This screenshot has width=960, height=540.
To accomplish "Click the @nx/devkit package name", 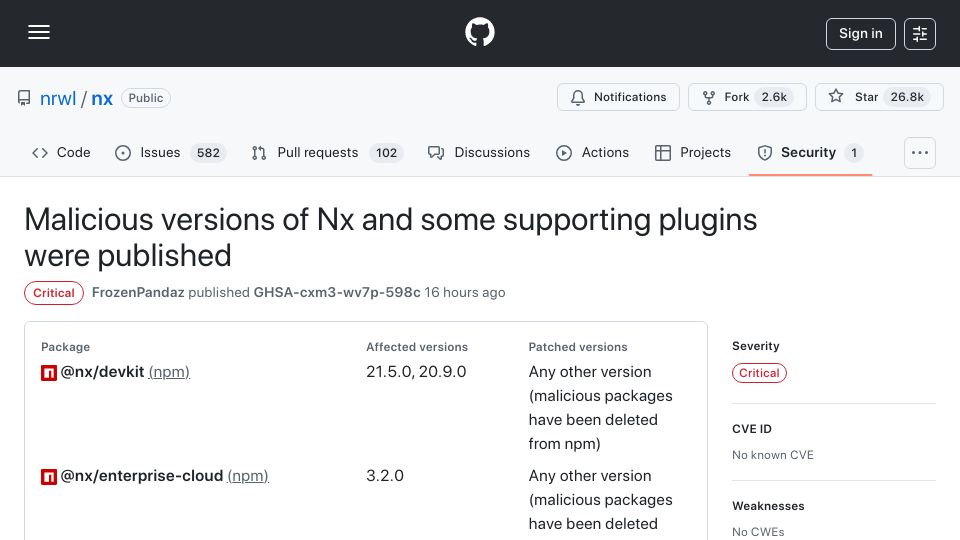I will click(x=102, y=372).
